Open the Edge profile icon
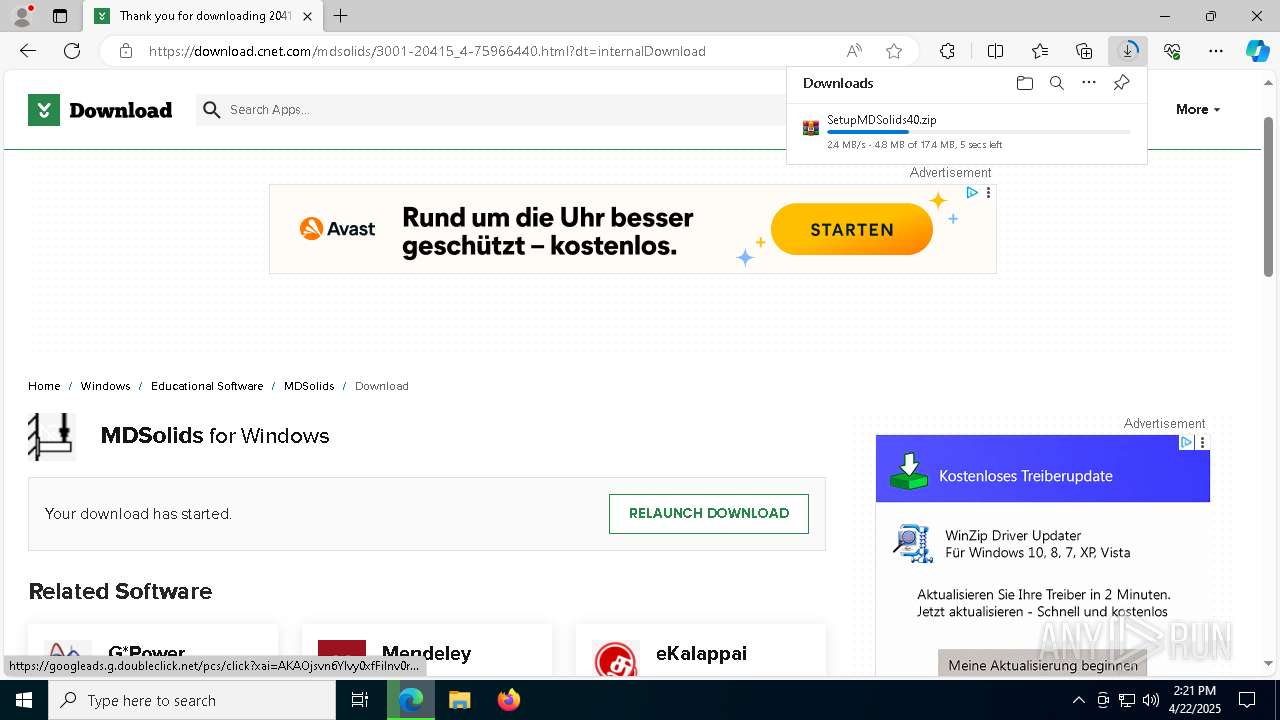Viewport: 1280px width, 720px height. [22, 16]
